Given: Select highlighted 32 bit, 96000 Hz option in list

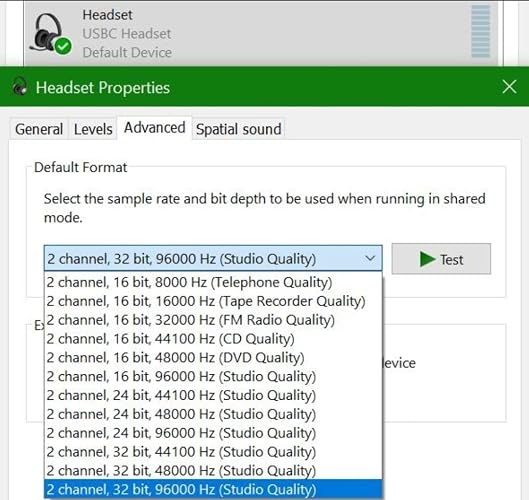Looking at the screenshot, I should click(213, 490).
